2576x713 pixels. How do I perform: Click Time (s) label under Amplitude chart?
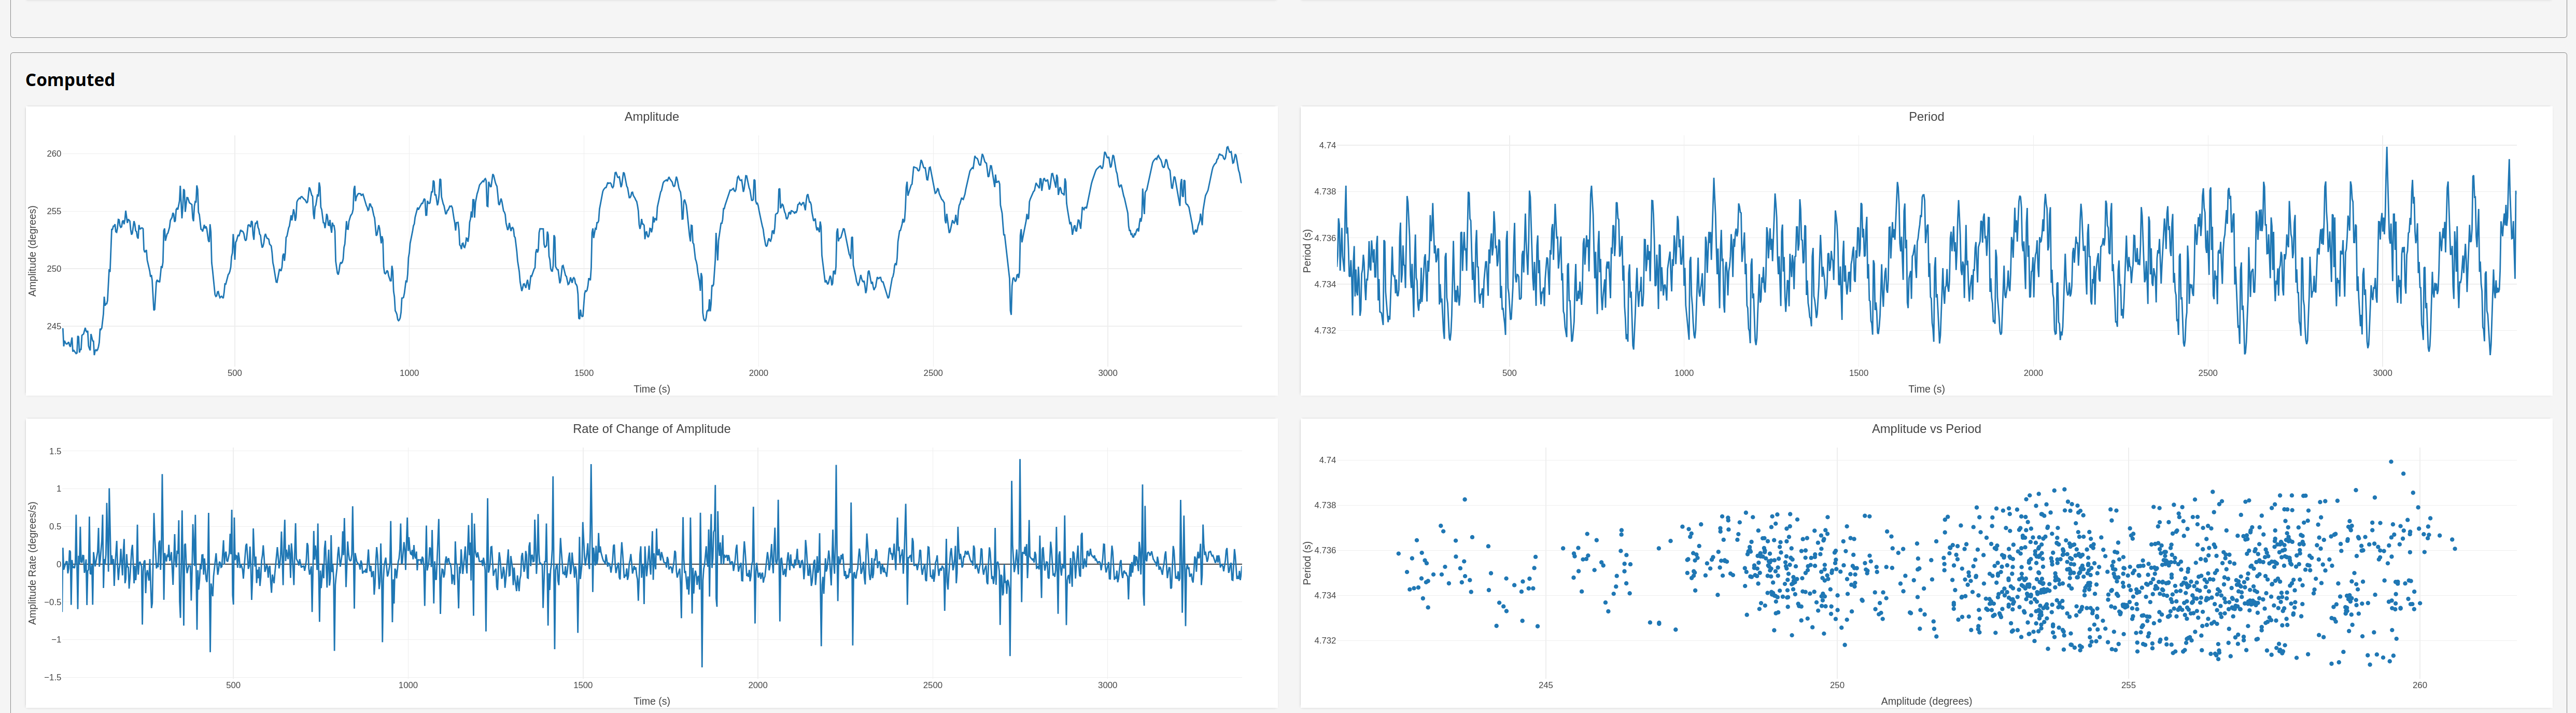(x=651, y=389)
